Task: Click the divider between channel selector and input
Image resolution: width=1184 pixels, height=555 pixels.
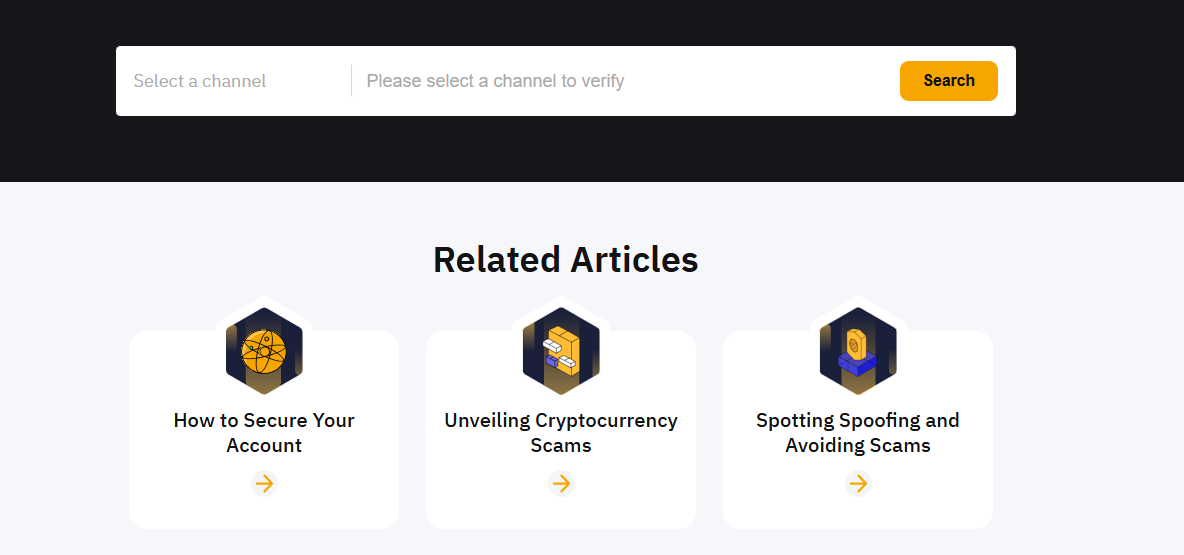Action: click(x=351, y=81)
